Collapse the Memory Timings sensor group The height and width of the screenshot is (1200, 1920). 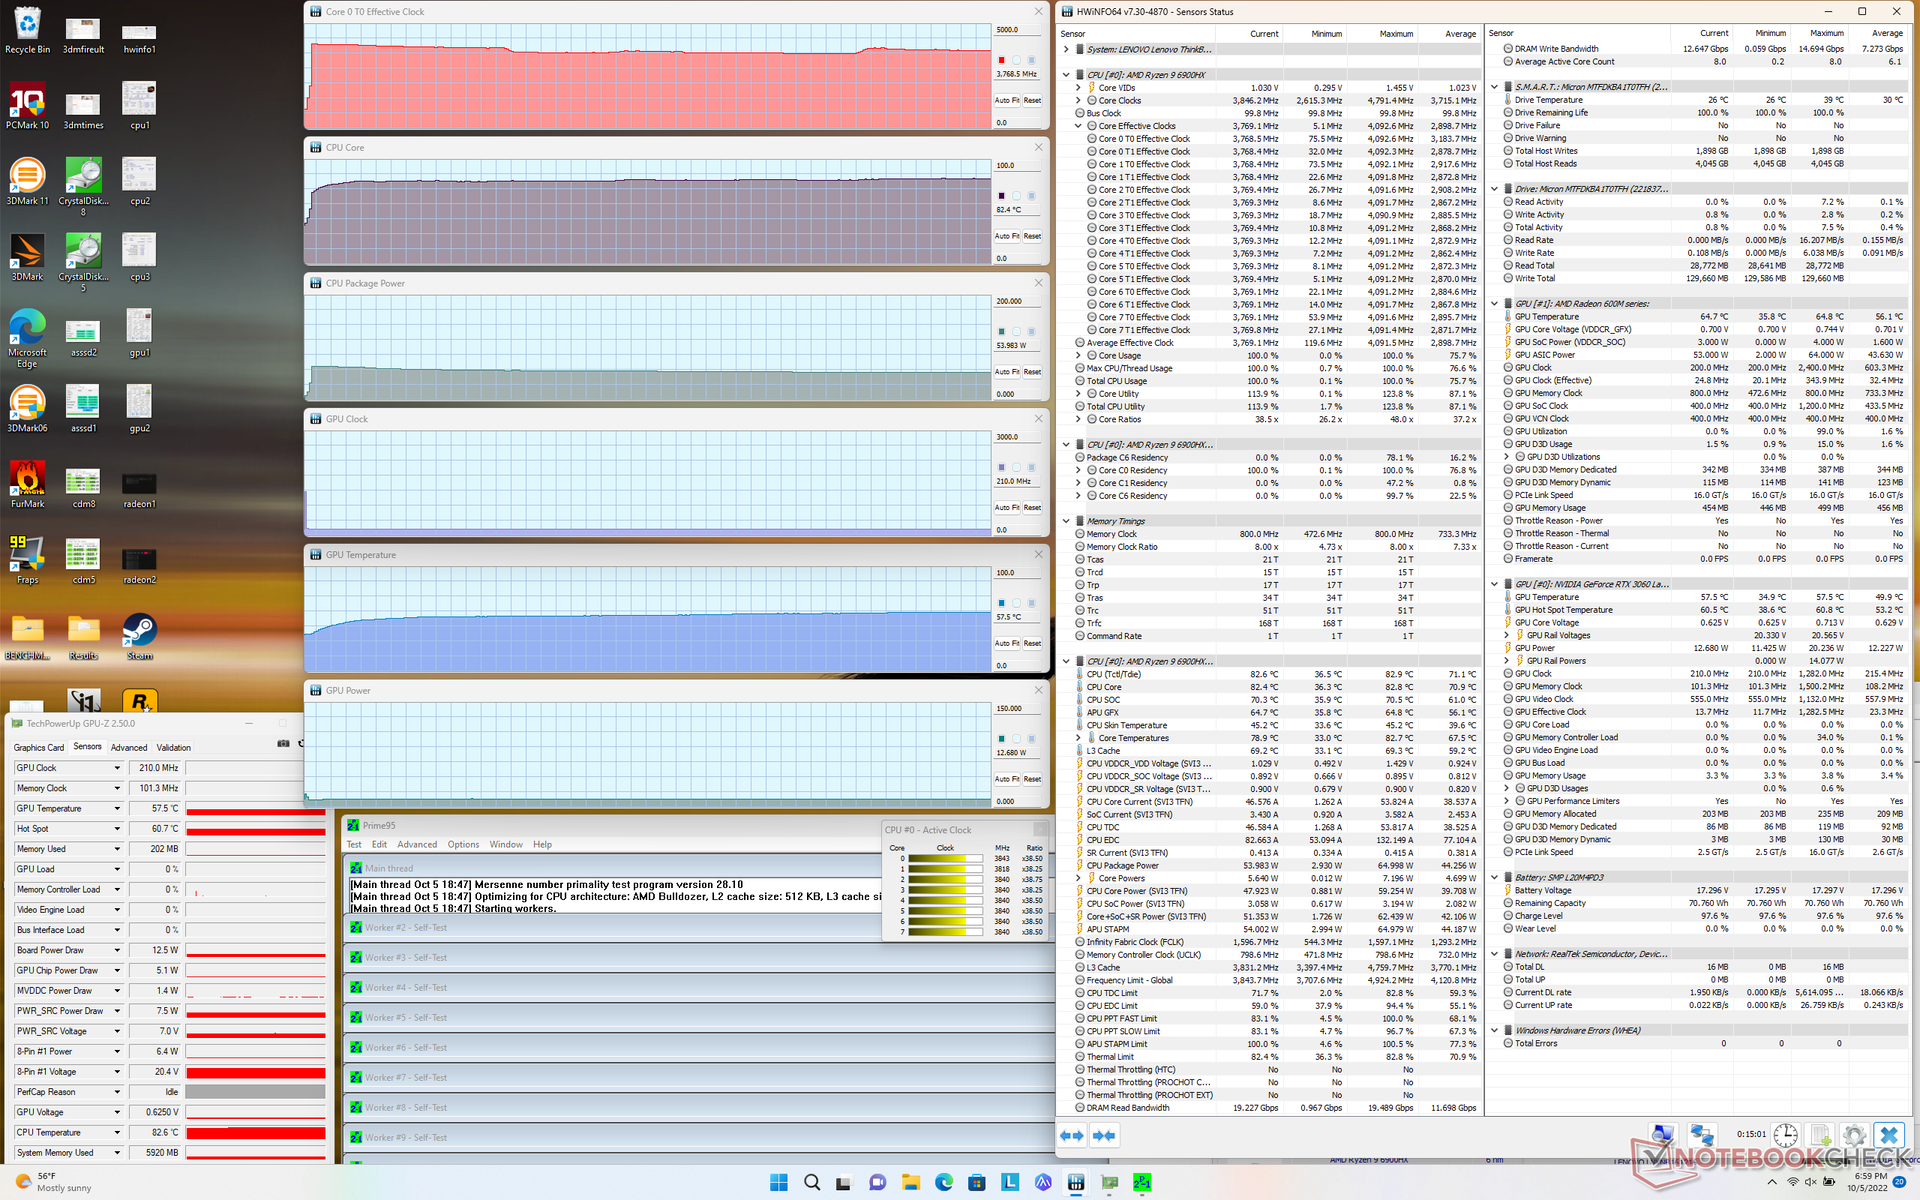pyautogui.click(x=1066, y=521)
